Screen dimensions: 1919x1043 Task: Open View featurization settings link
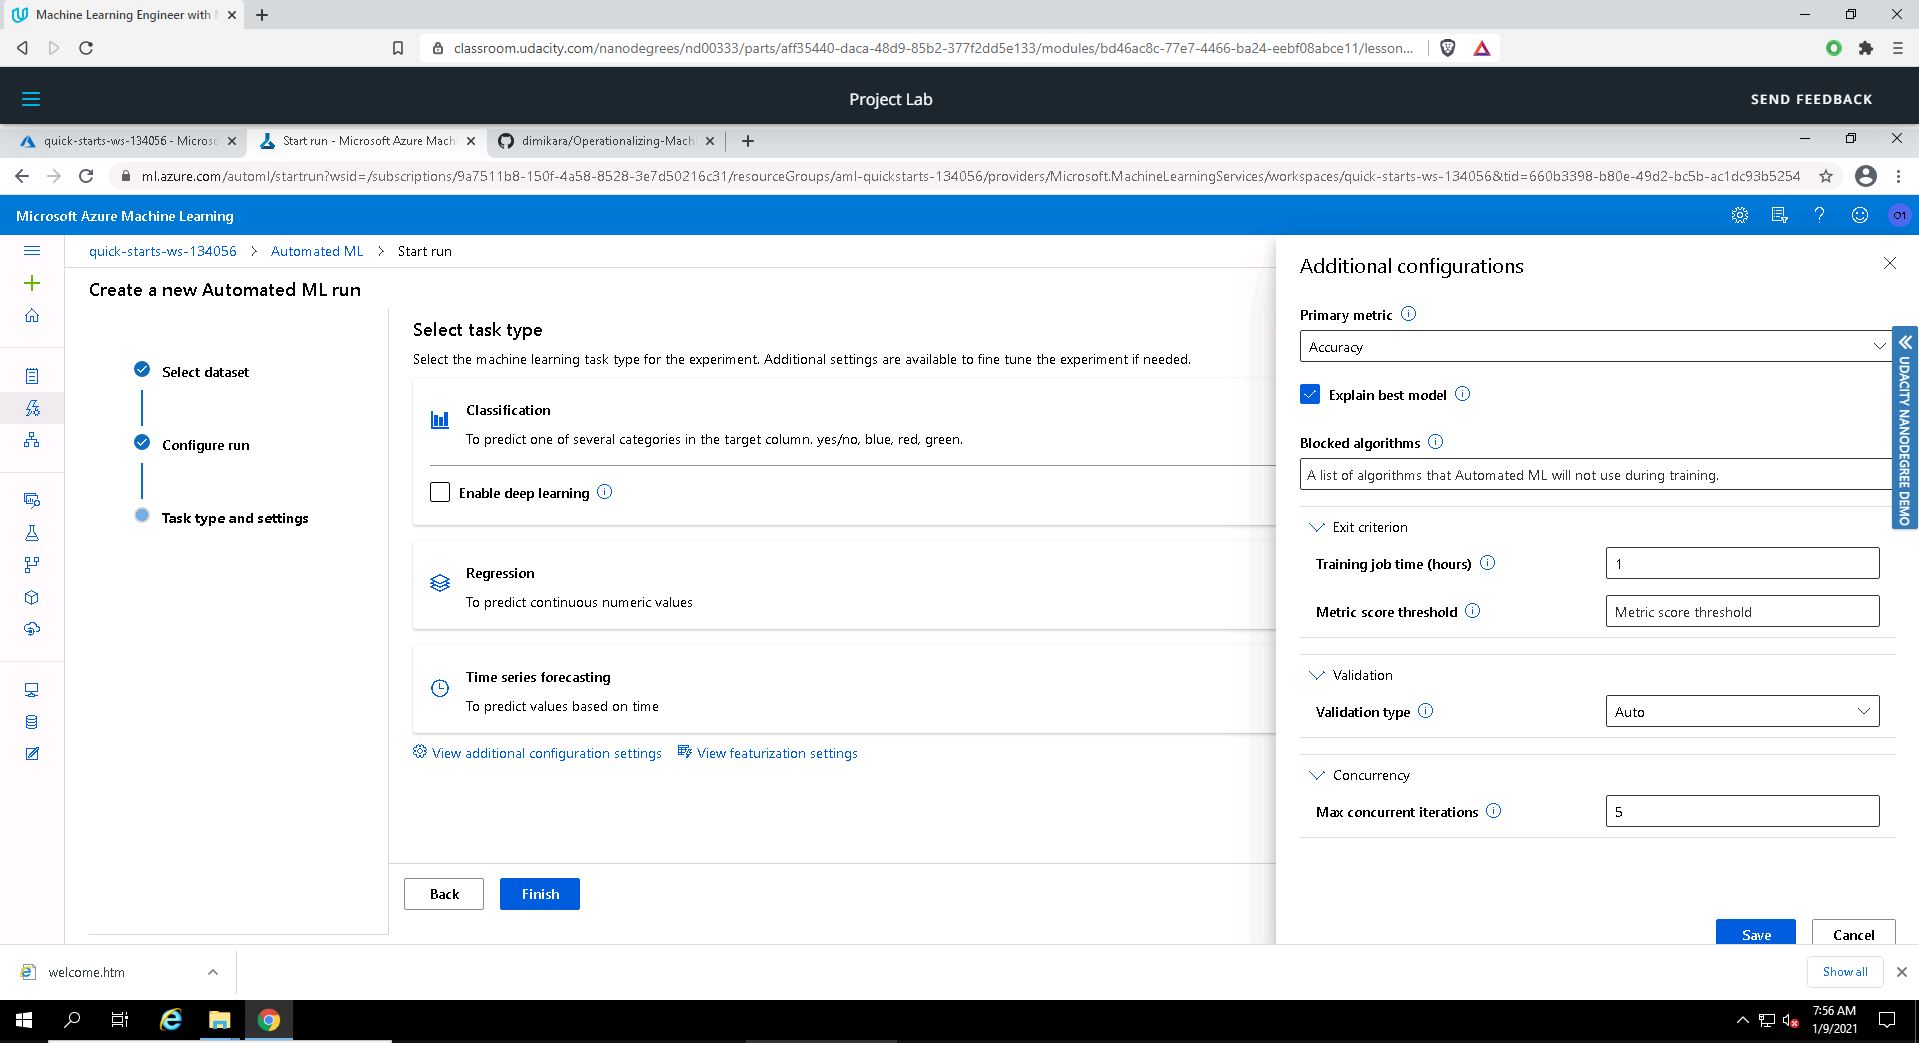pyautogui.click(x=776, y=753)
